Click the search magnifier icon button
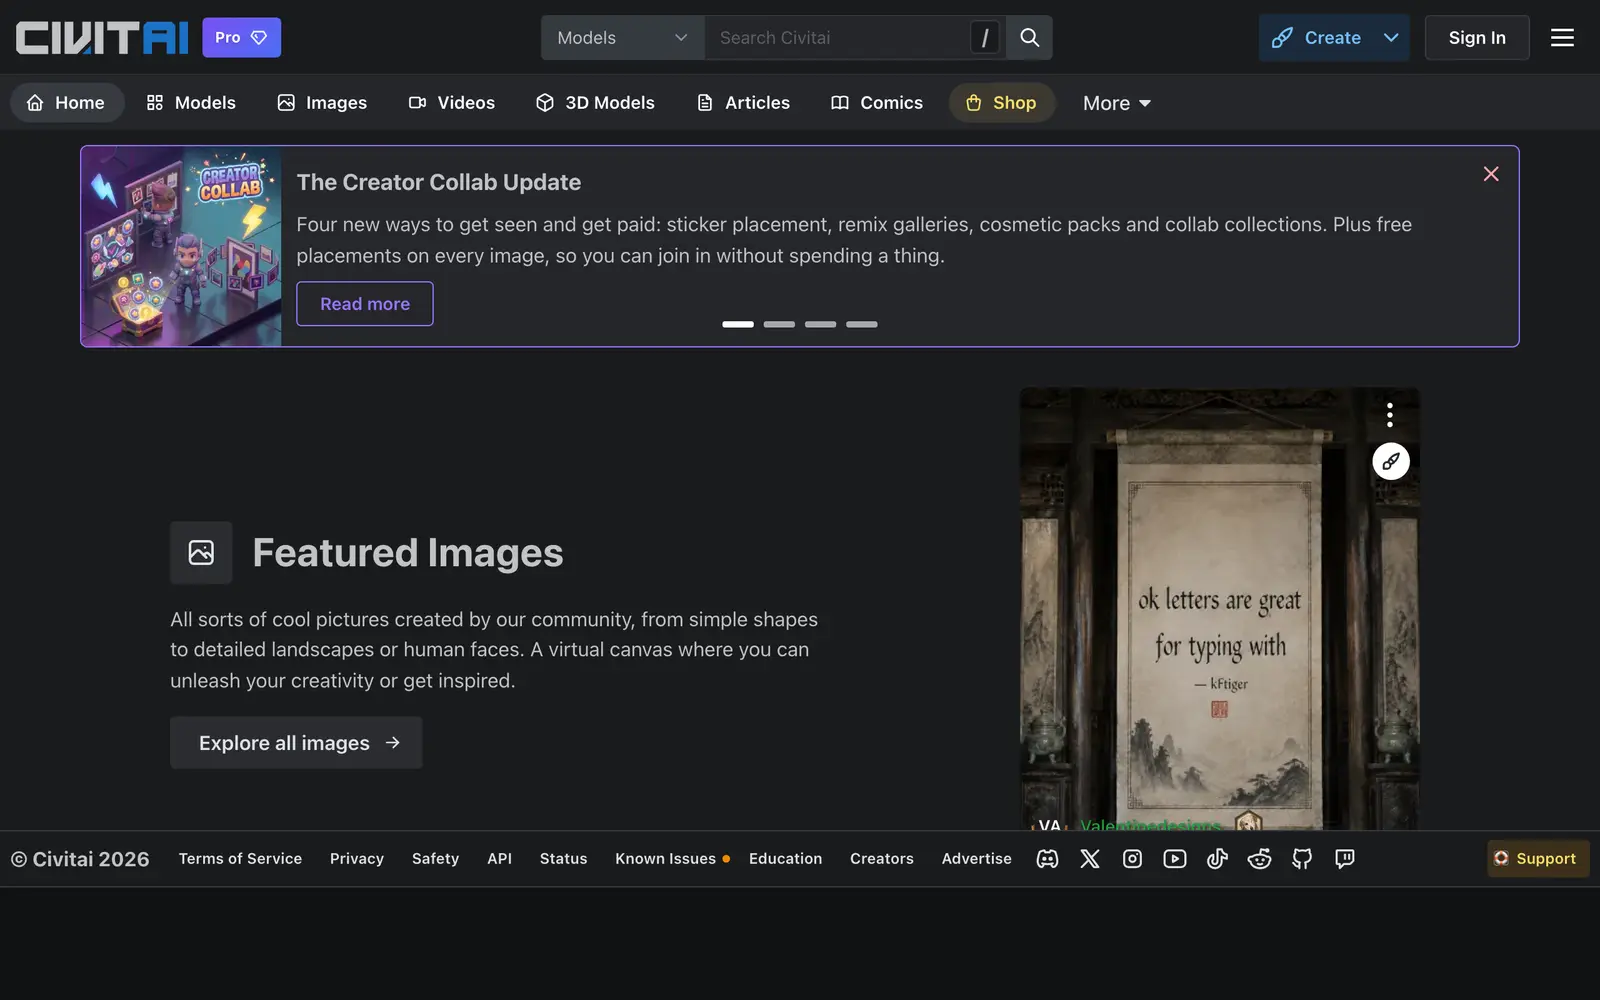The height and width of the screenshot is (1000, 1600). 1029,38
